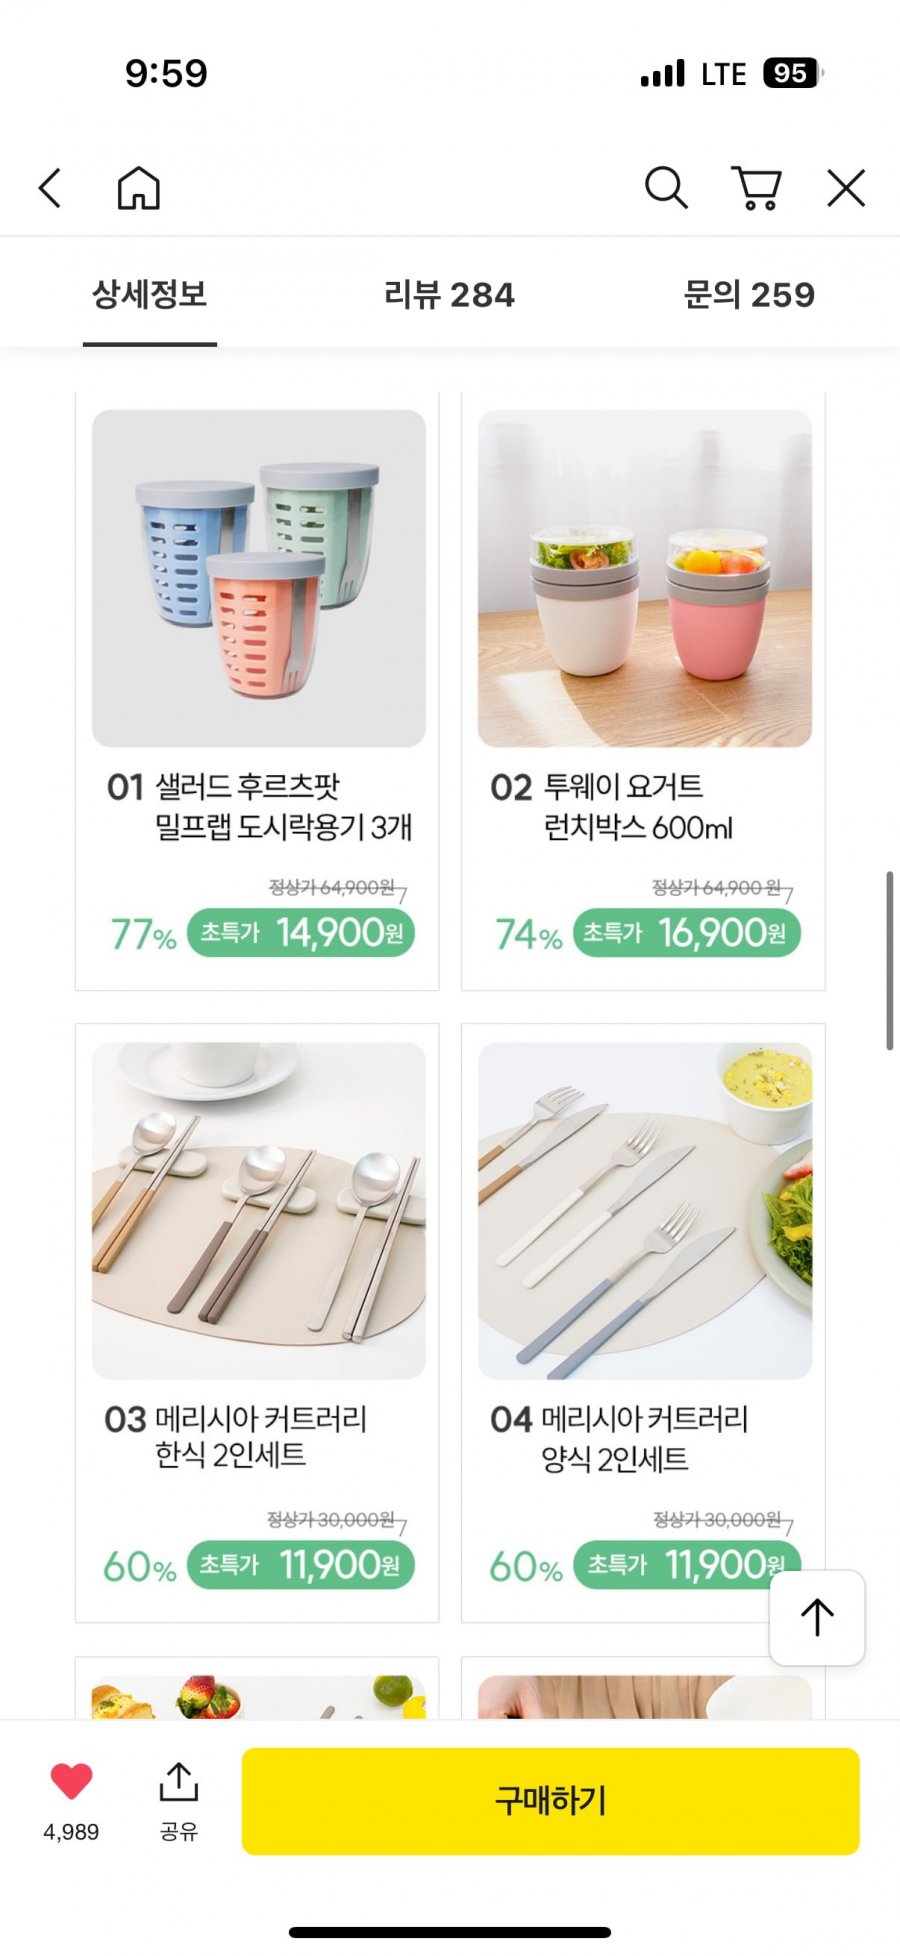Switch to the 문의 259 tab
900x1956 pixels.
(x=749, y=295)
